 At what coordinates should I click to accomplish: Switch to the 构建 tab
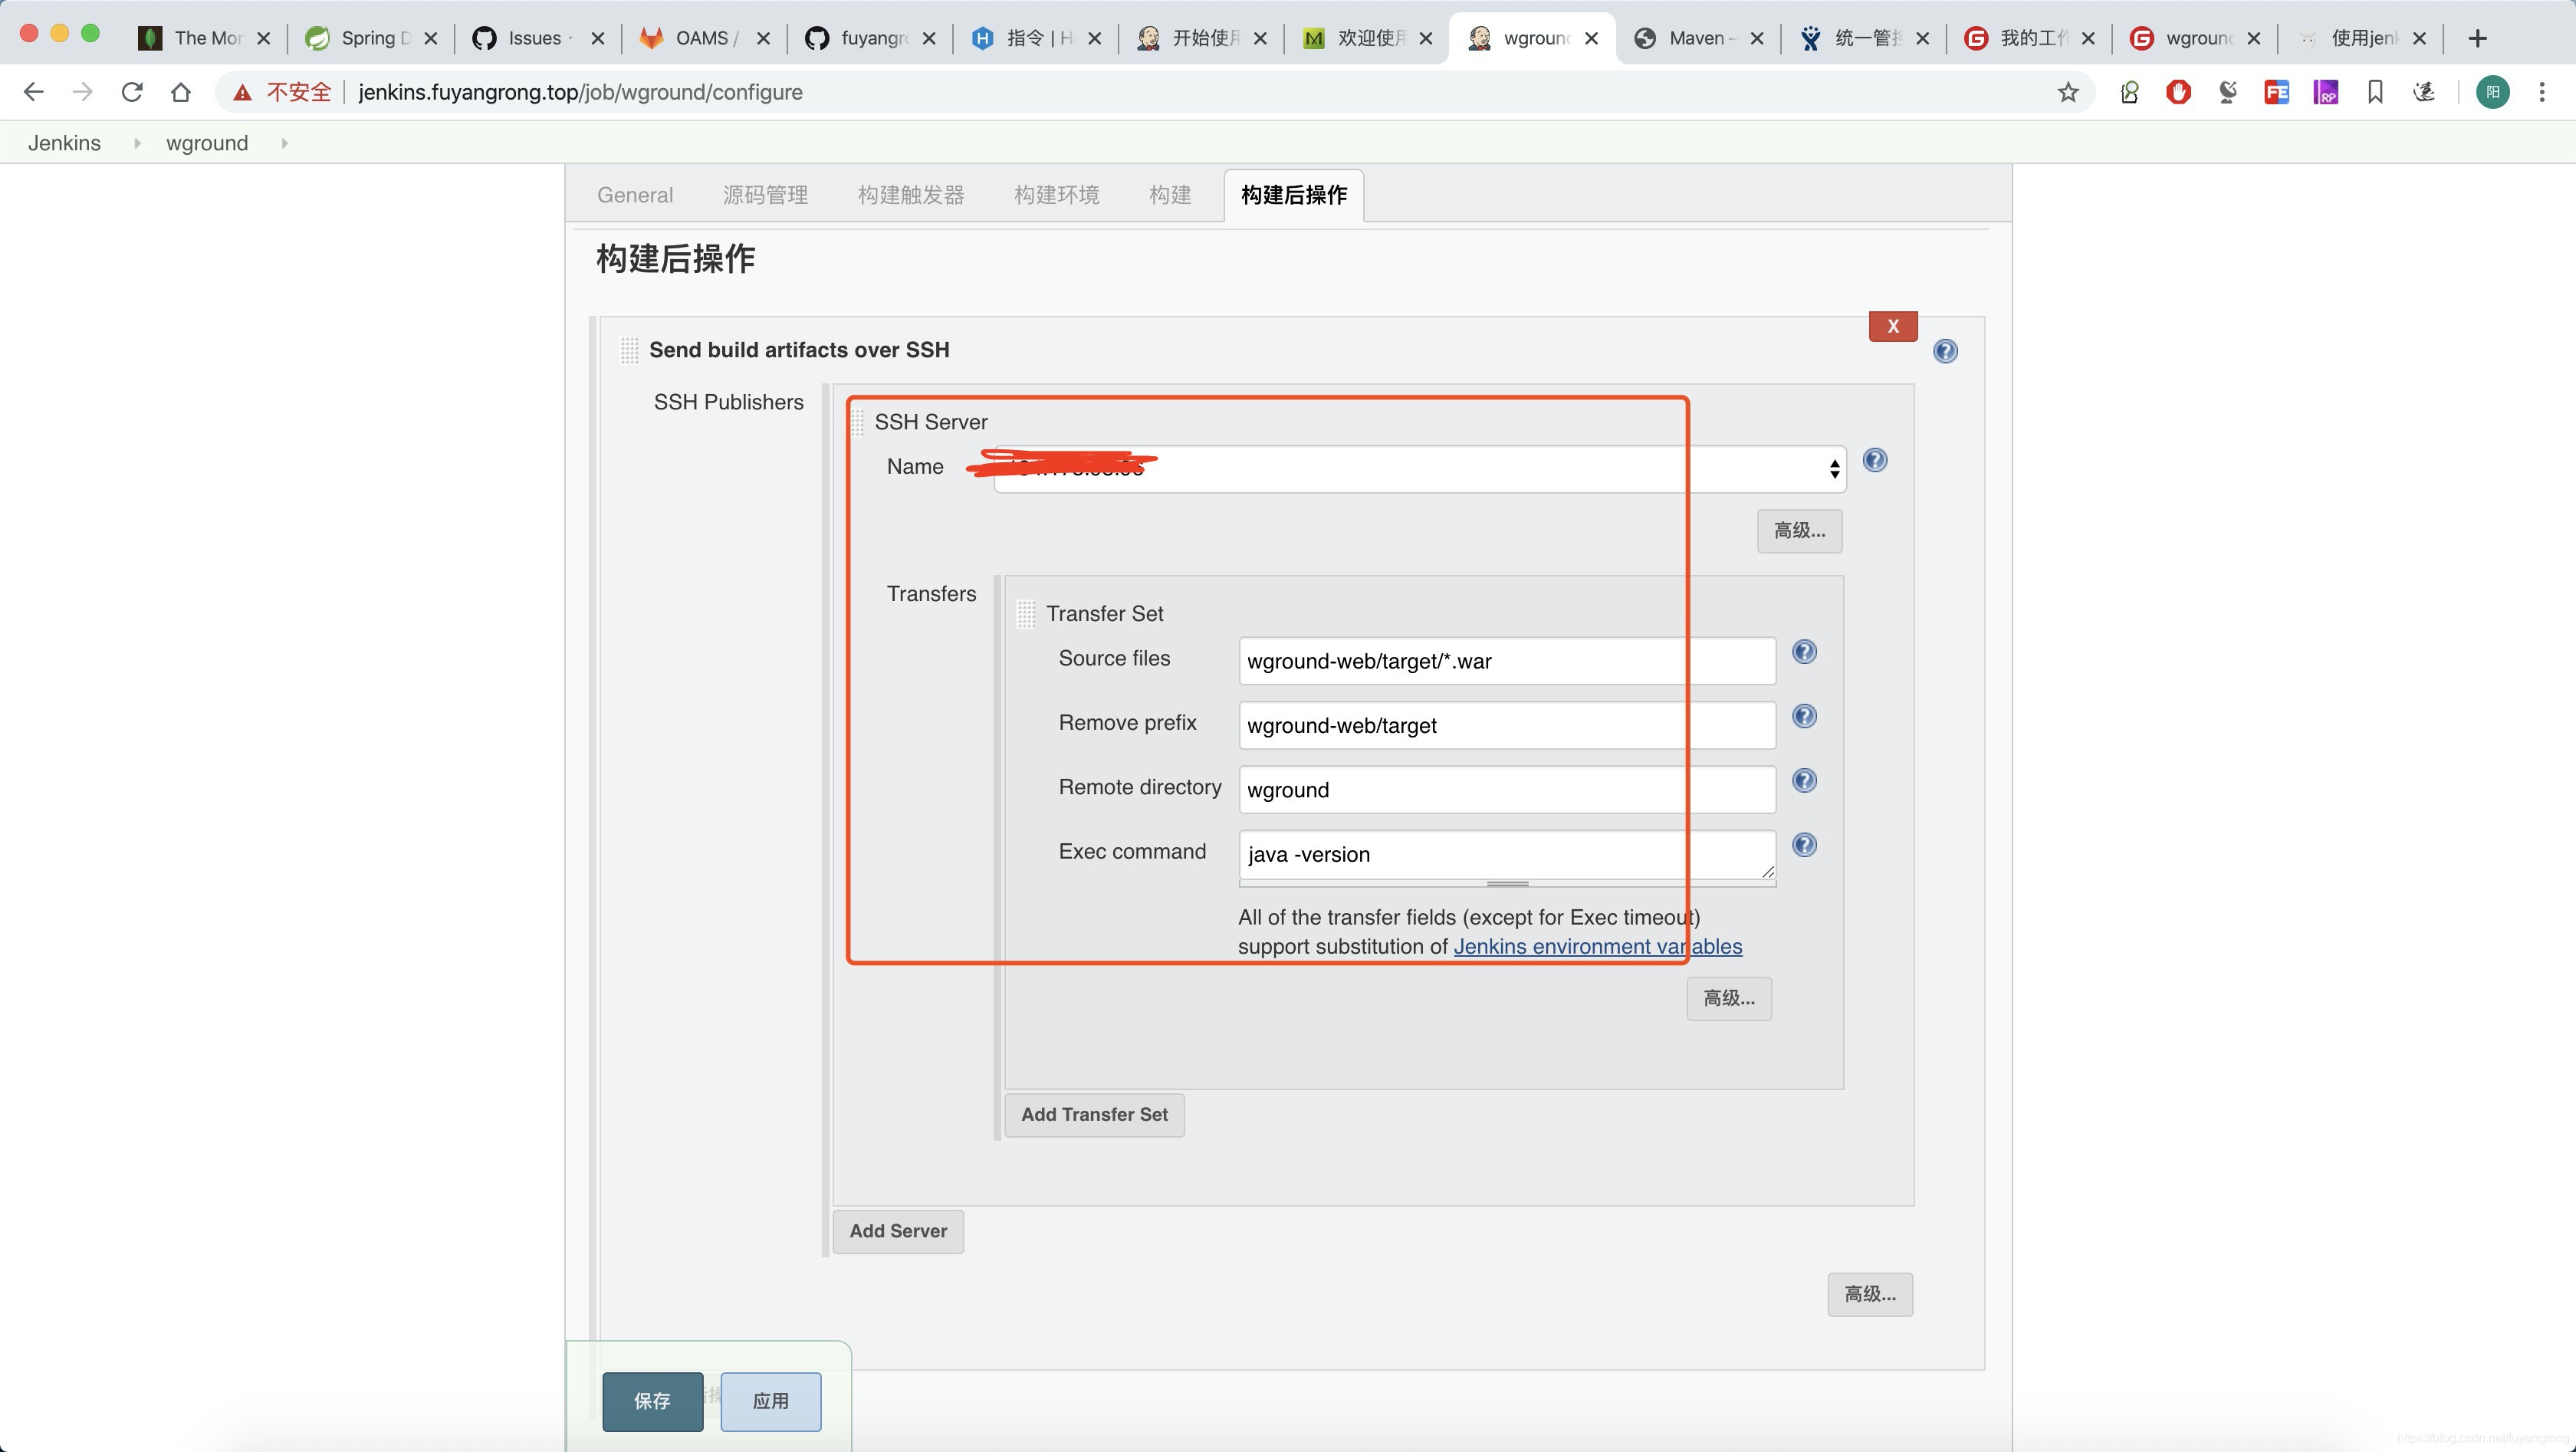coord(1170,195)
